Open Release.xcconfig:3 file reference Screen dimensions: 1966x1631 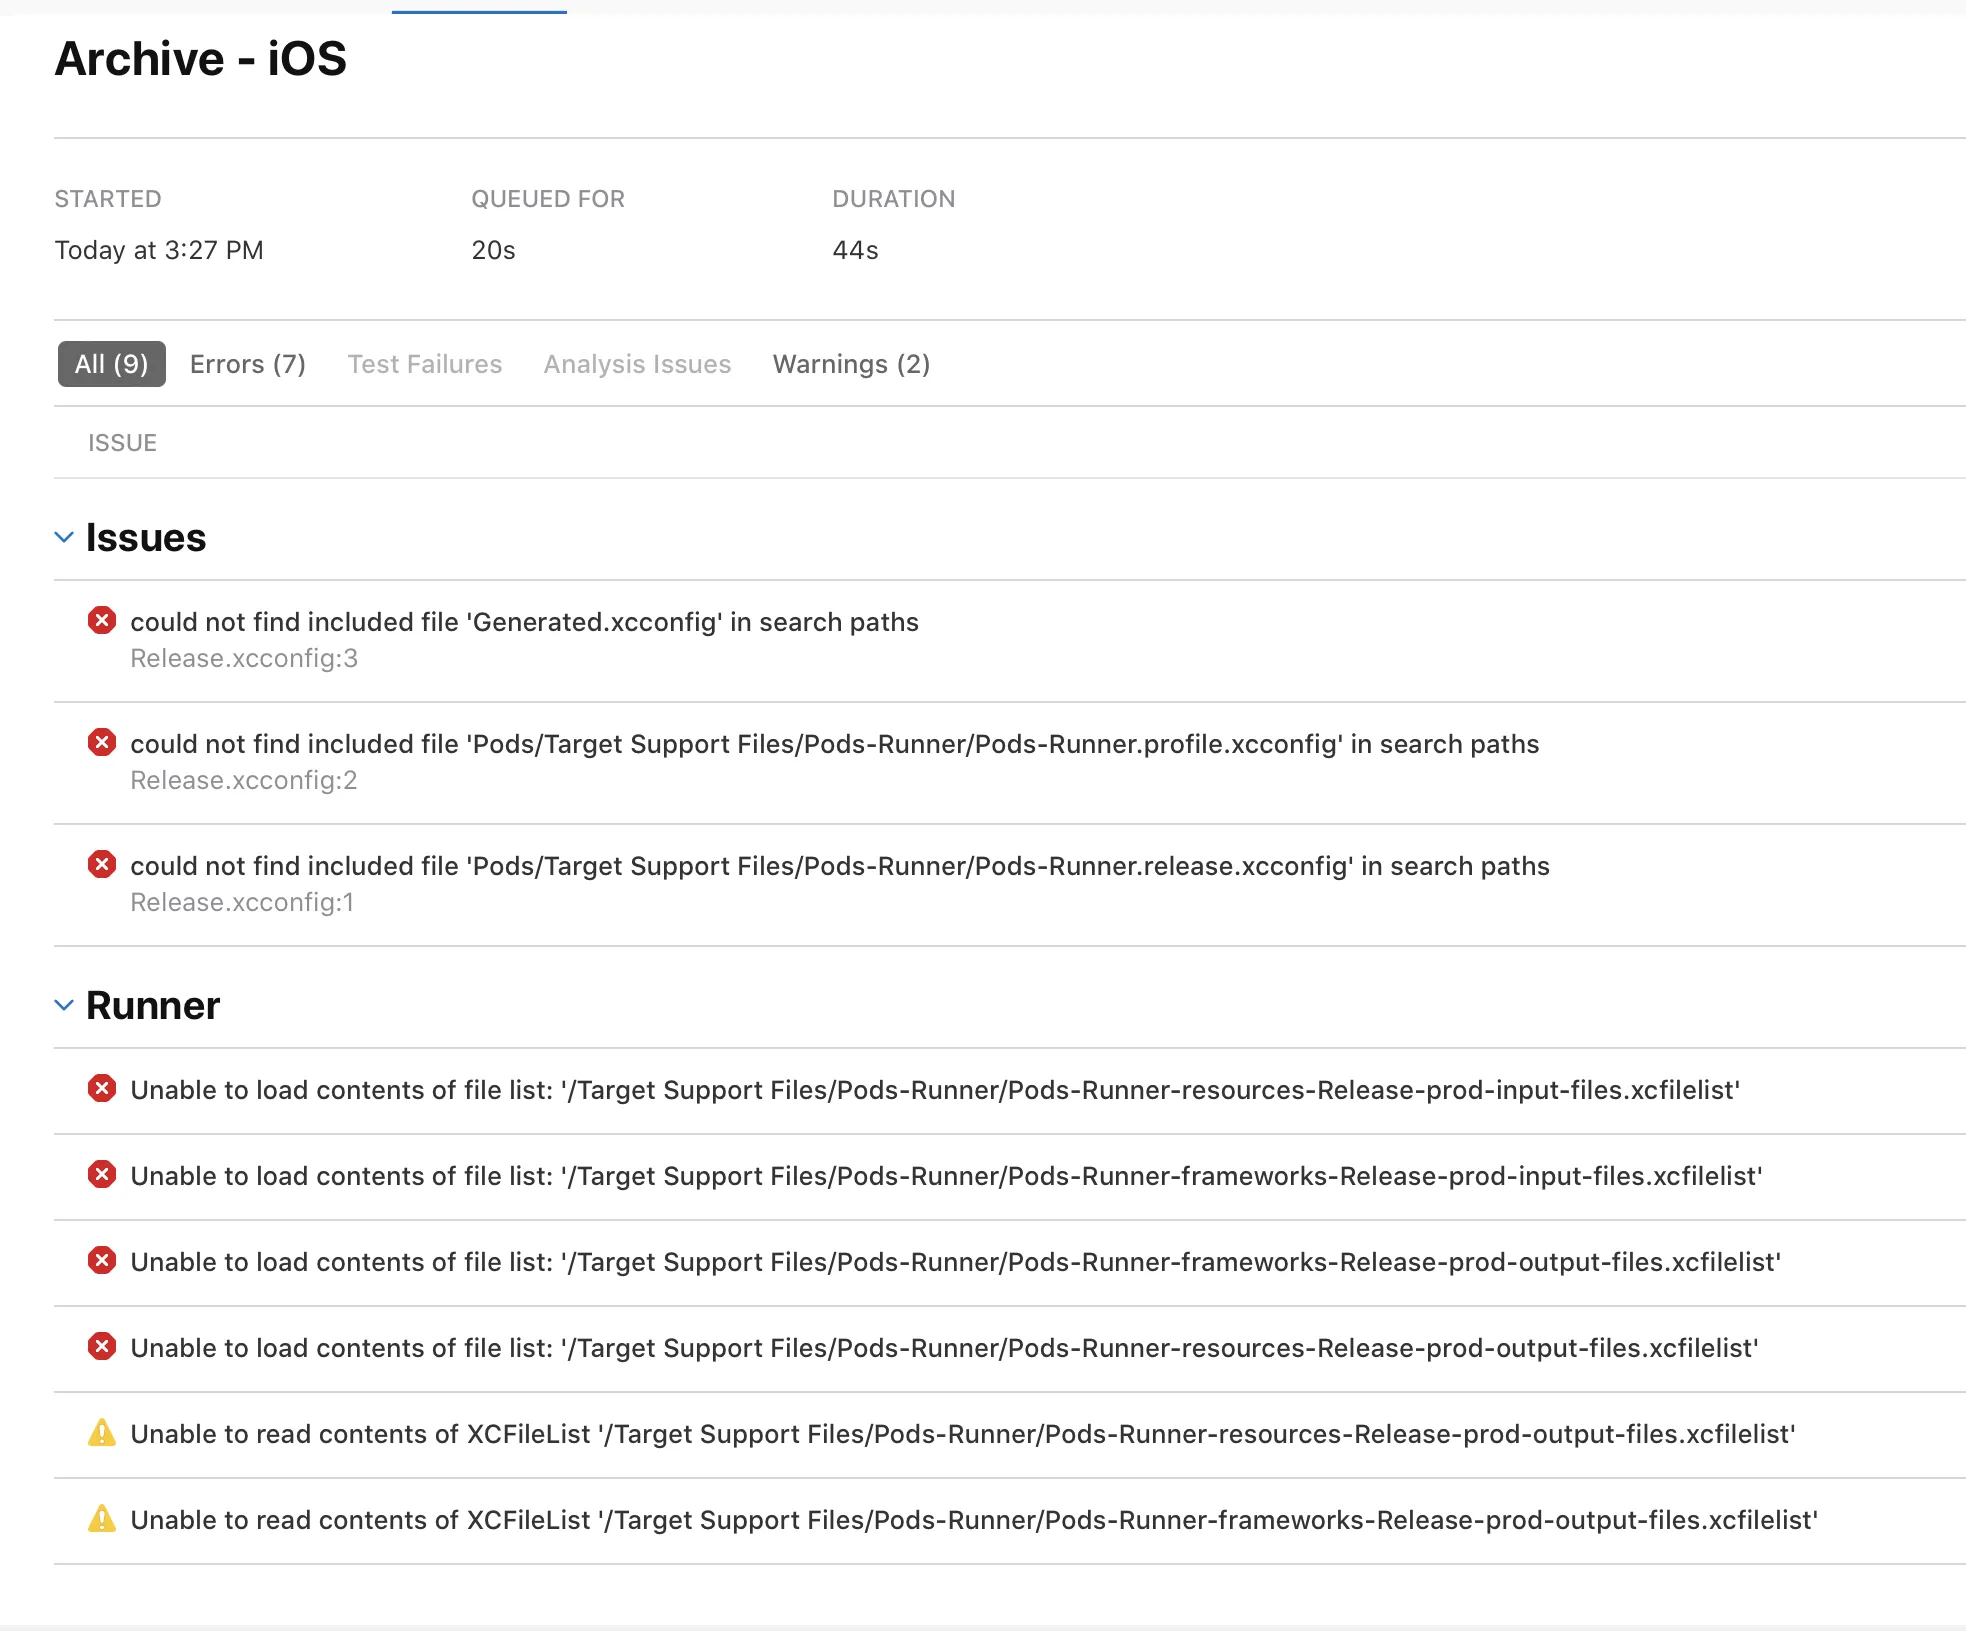[x=244, y=658]
